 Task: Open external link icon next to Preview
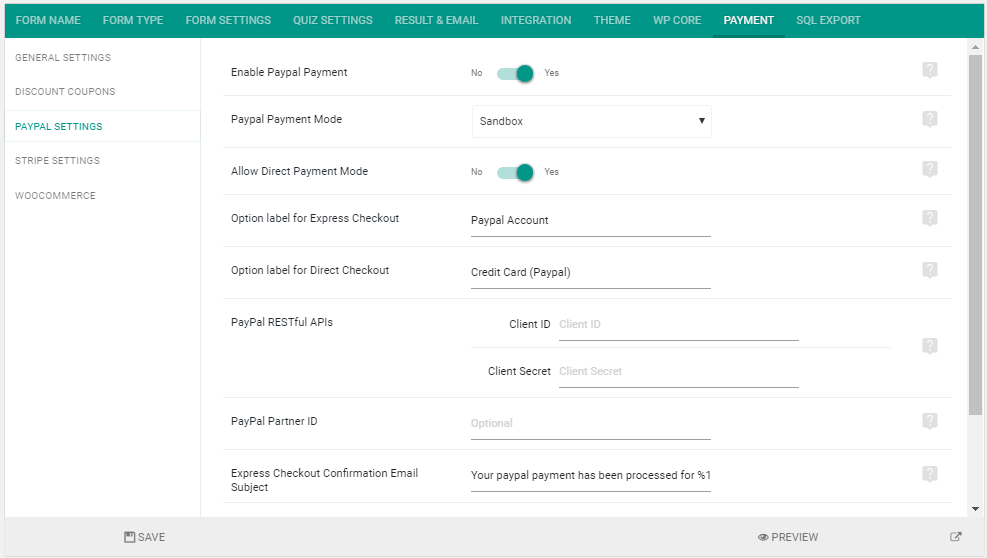(x=956, y=537)
